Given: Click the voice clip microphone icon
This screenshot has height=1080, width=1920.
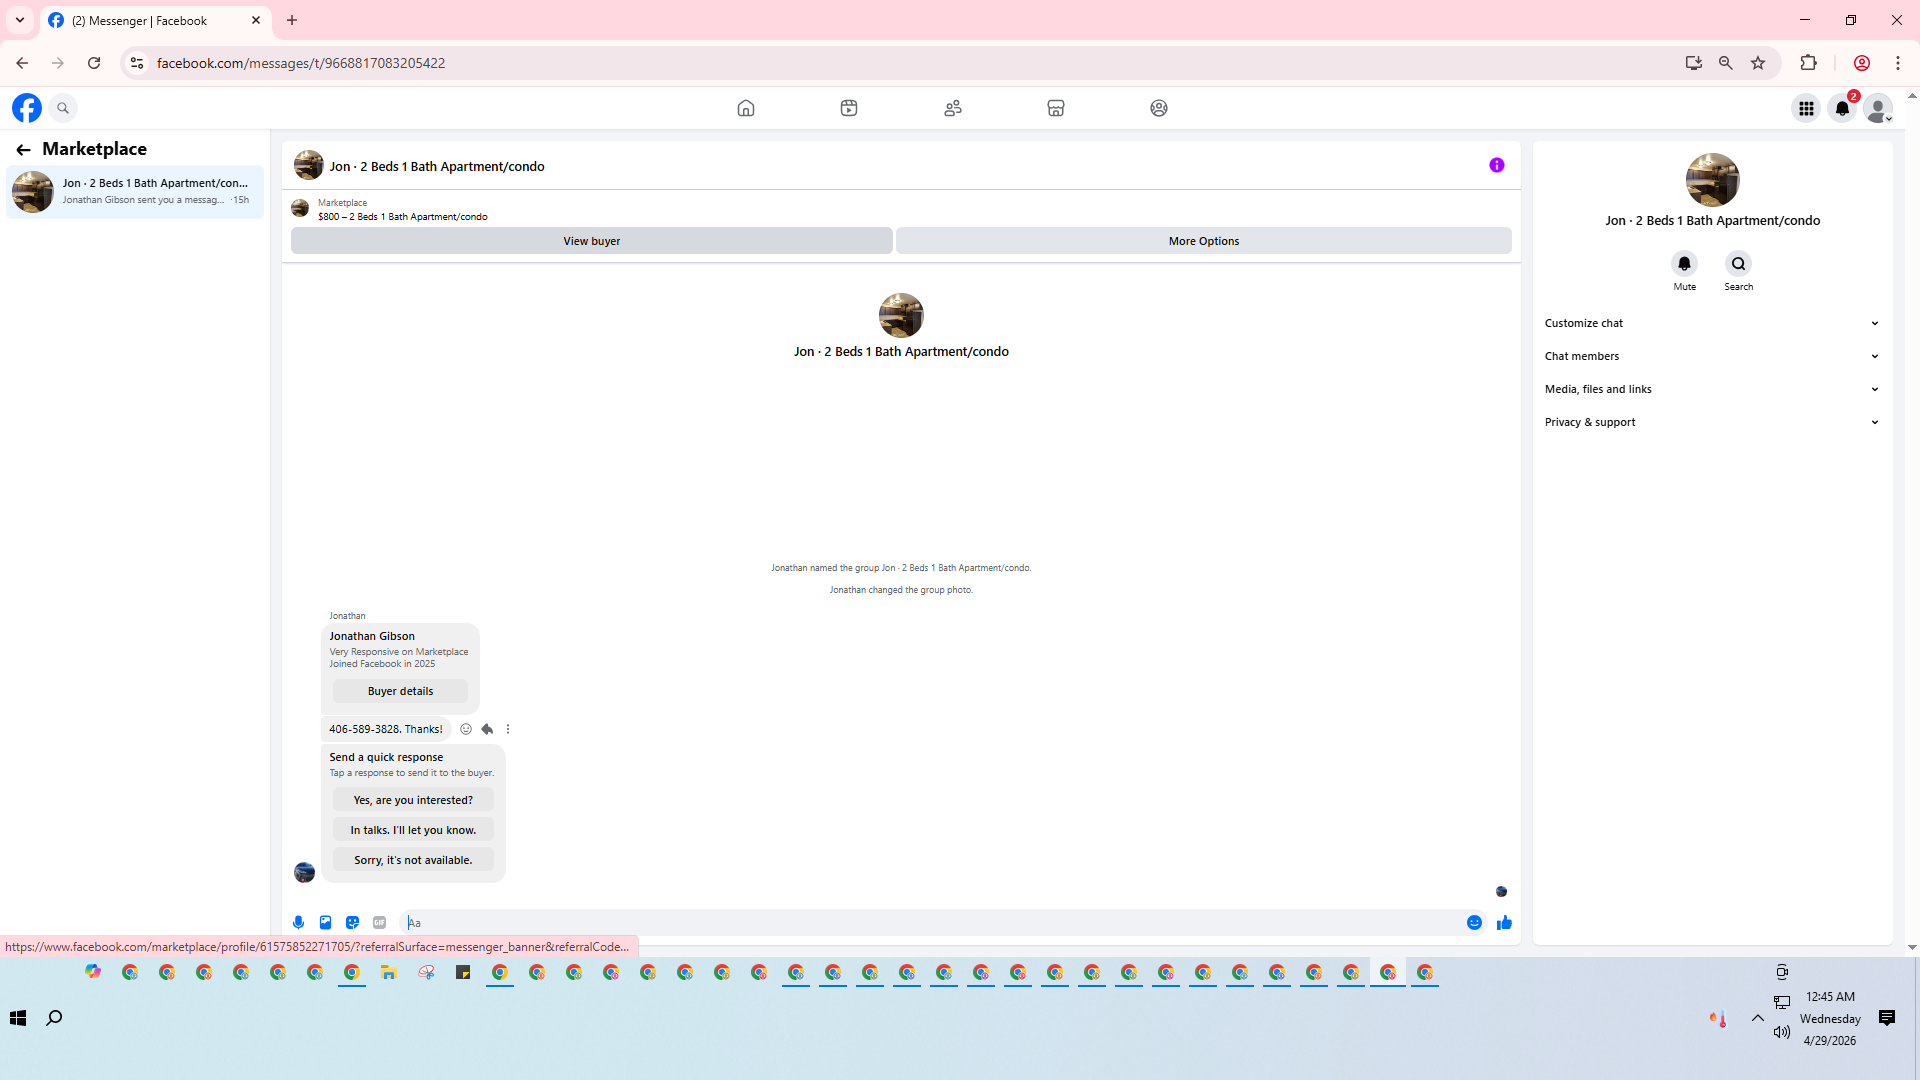Looking at the screenshot, I should (x=298, y=922).
